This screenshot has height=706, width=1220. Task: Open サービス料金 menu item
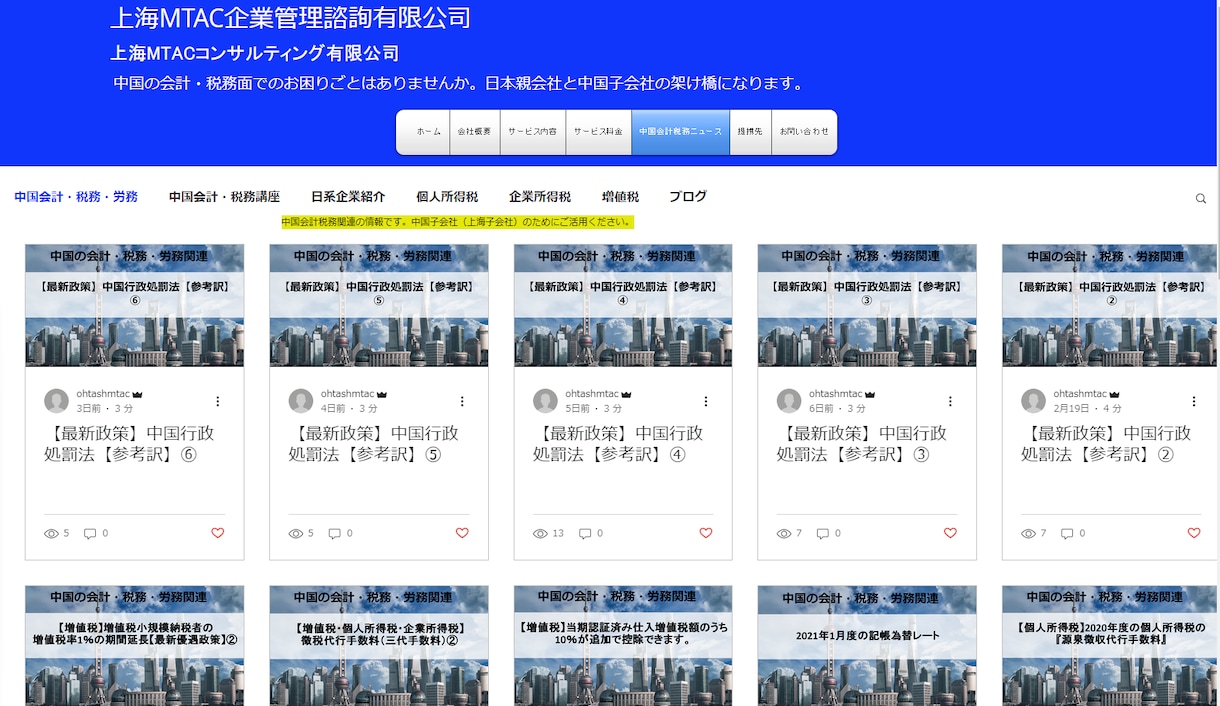click(x=598, y=132)
